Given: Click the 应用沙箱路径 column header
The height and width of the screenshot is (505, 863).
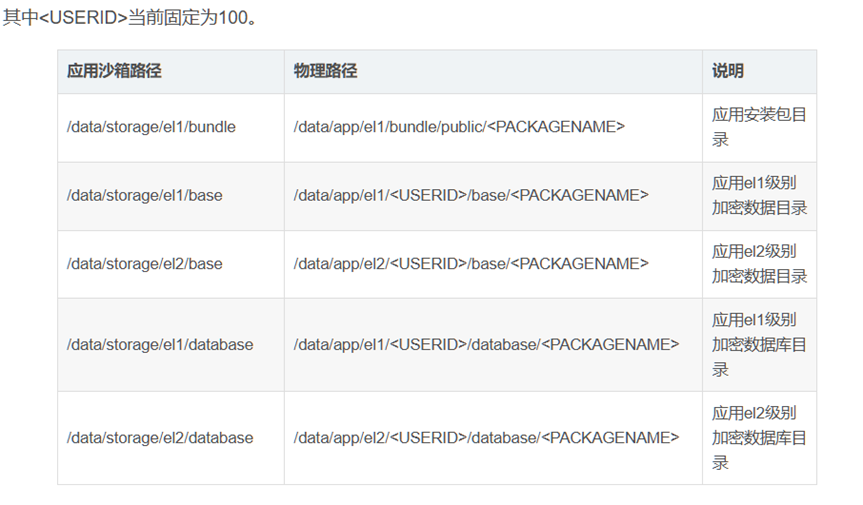Looking at the screenshot, I should tap(114, 71).
